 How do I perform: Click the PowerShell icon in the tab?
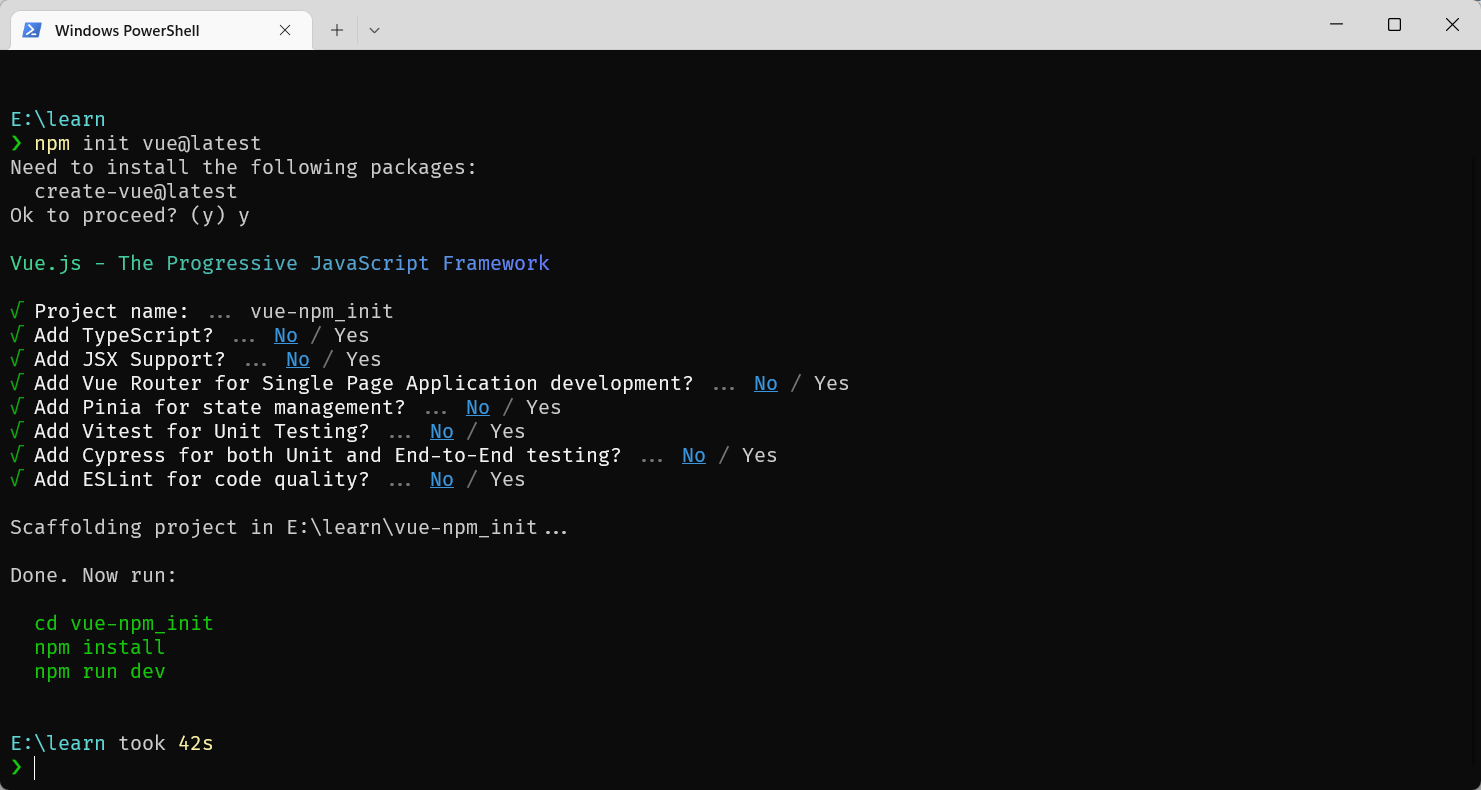[x=32, y=30]
